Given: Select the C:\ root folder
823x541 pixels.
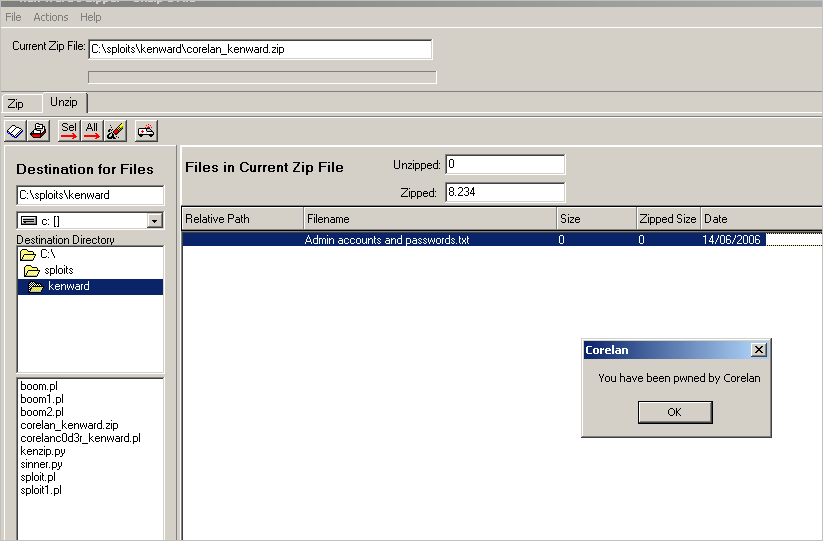Looking at the screenshot, I should 47,255.
